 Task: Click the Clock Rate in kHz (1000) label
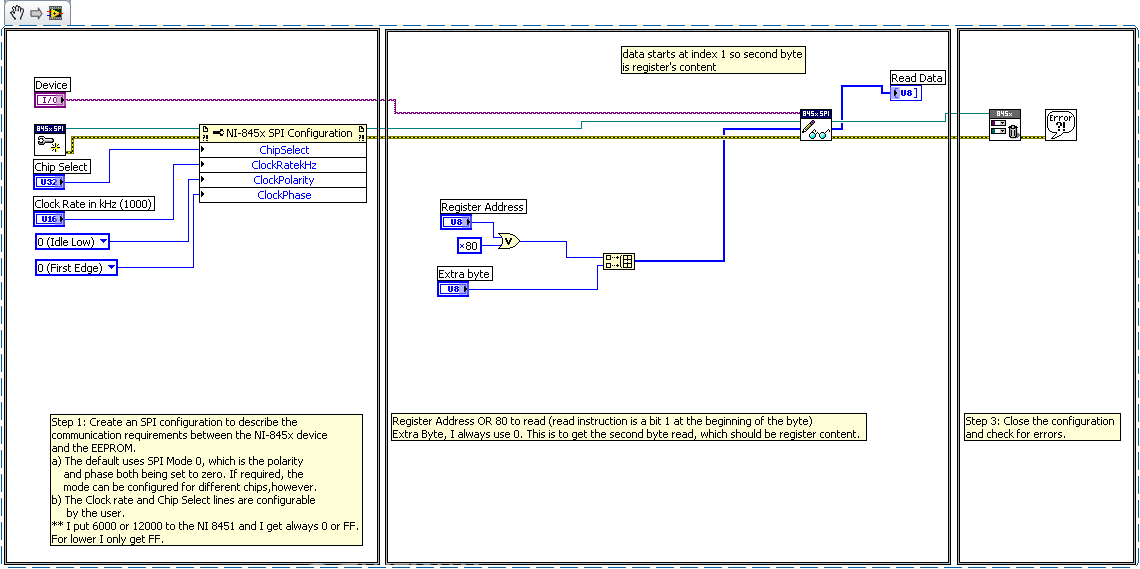[x=95, y=204]
